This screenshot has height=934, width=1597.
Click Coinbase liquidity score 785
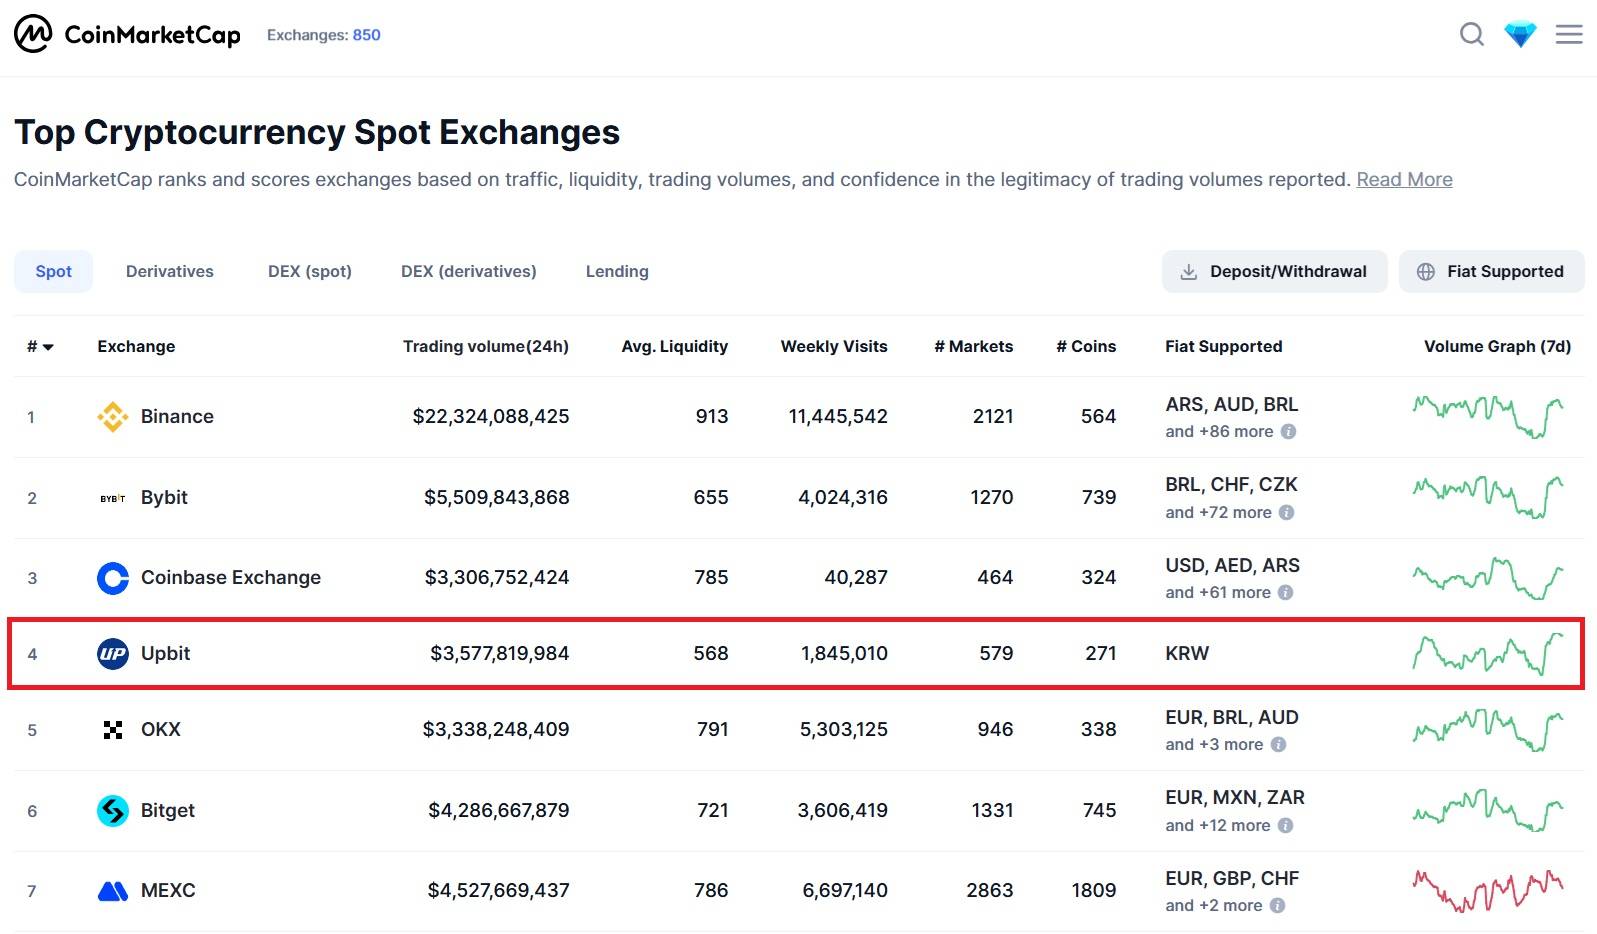click(x=711, y=578)
